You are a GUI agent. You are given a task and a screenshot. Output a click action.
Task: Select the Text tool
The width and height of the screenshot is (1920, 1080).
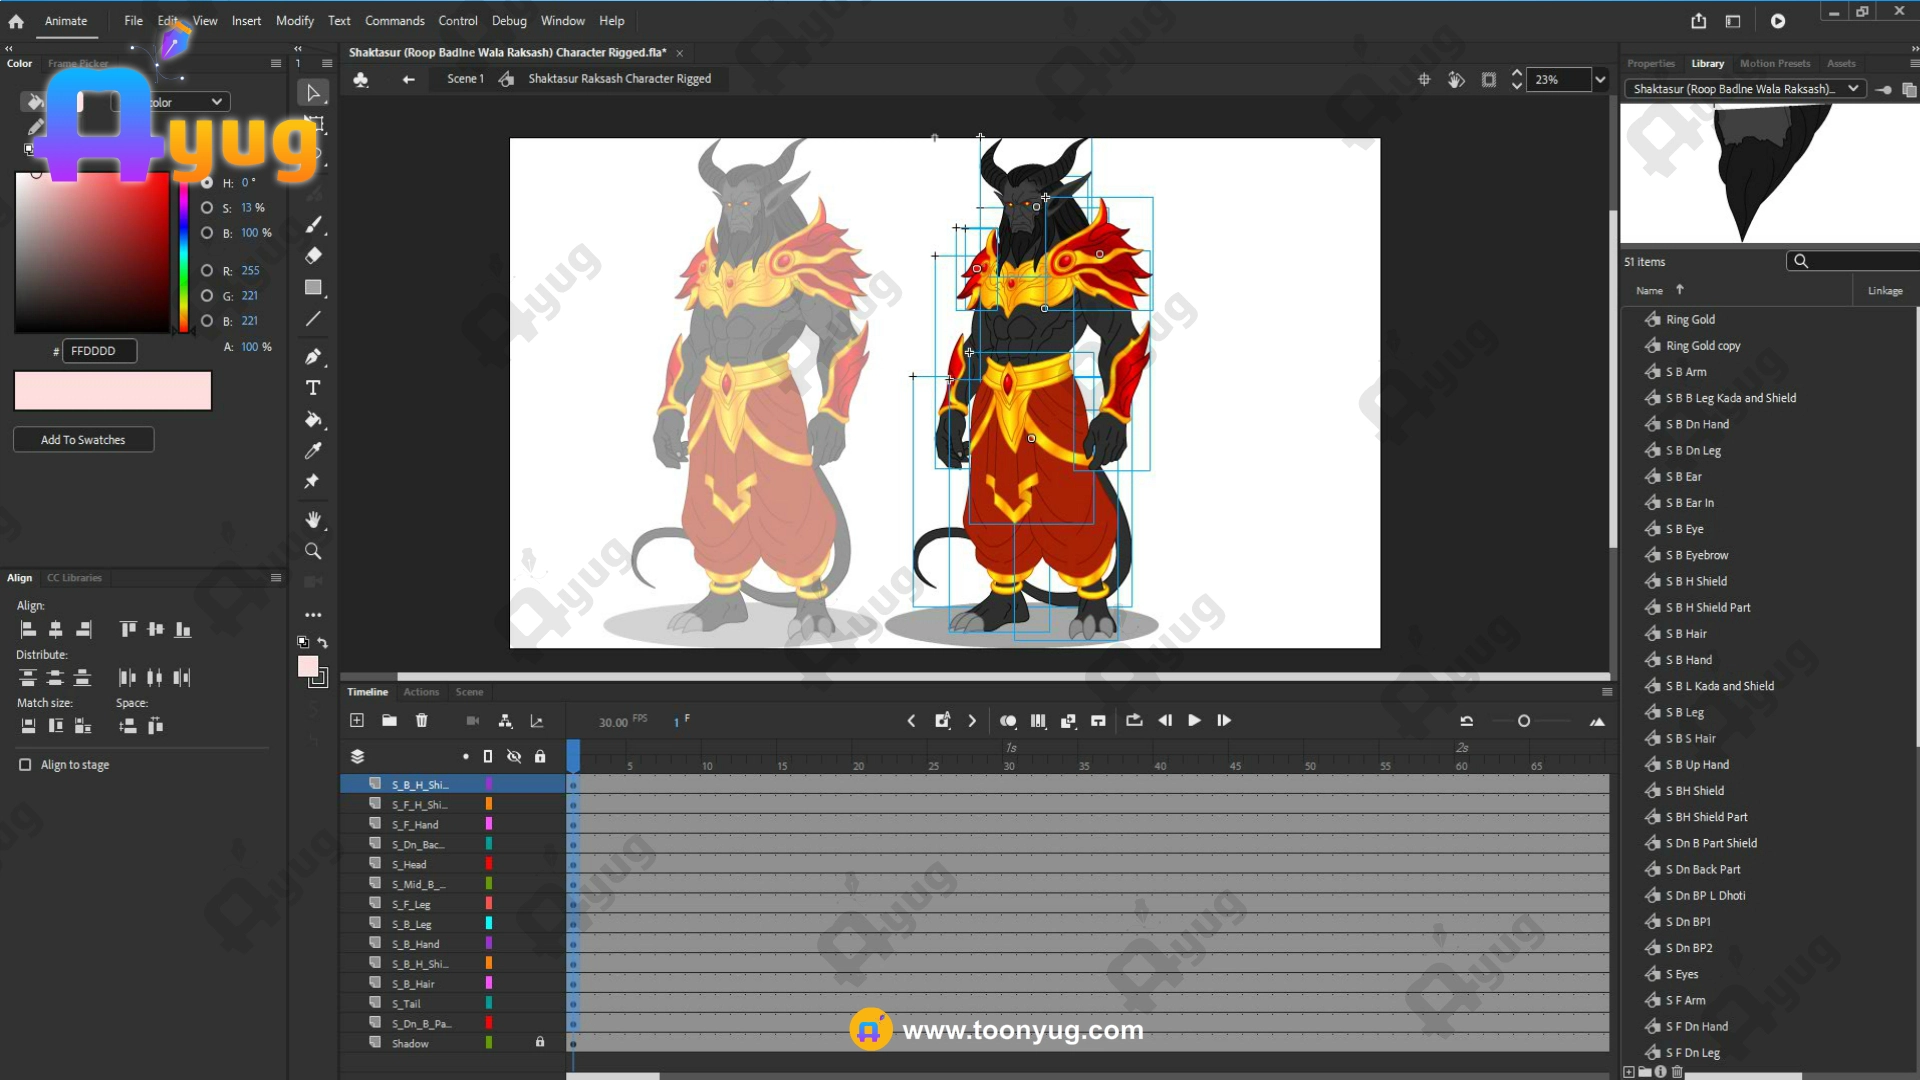coord(313,388)
